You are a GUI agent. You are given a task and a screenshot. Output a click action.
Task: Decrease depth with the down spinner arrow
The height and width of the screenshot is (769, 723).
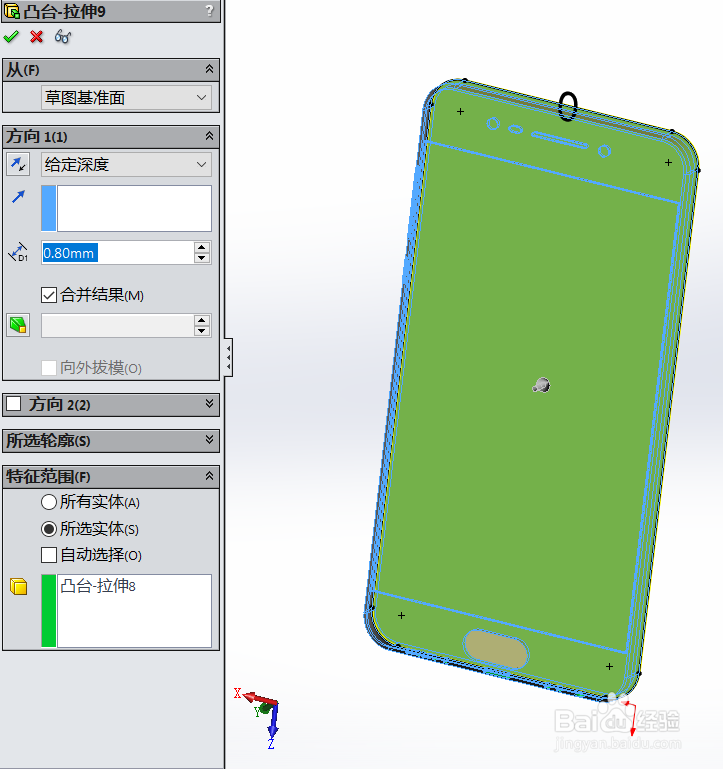point(202,258)
